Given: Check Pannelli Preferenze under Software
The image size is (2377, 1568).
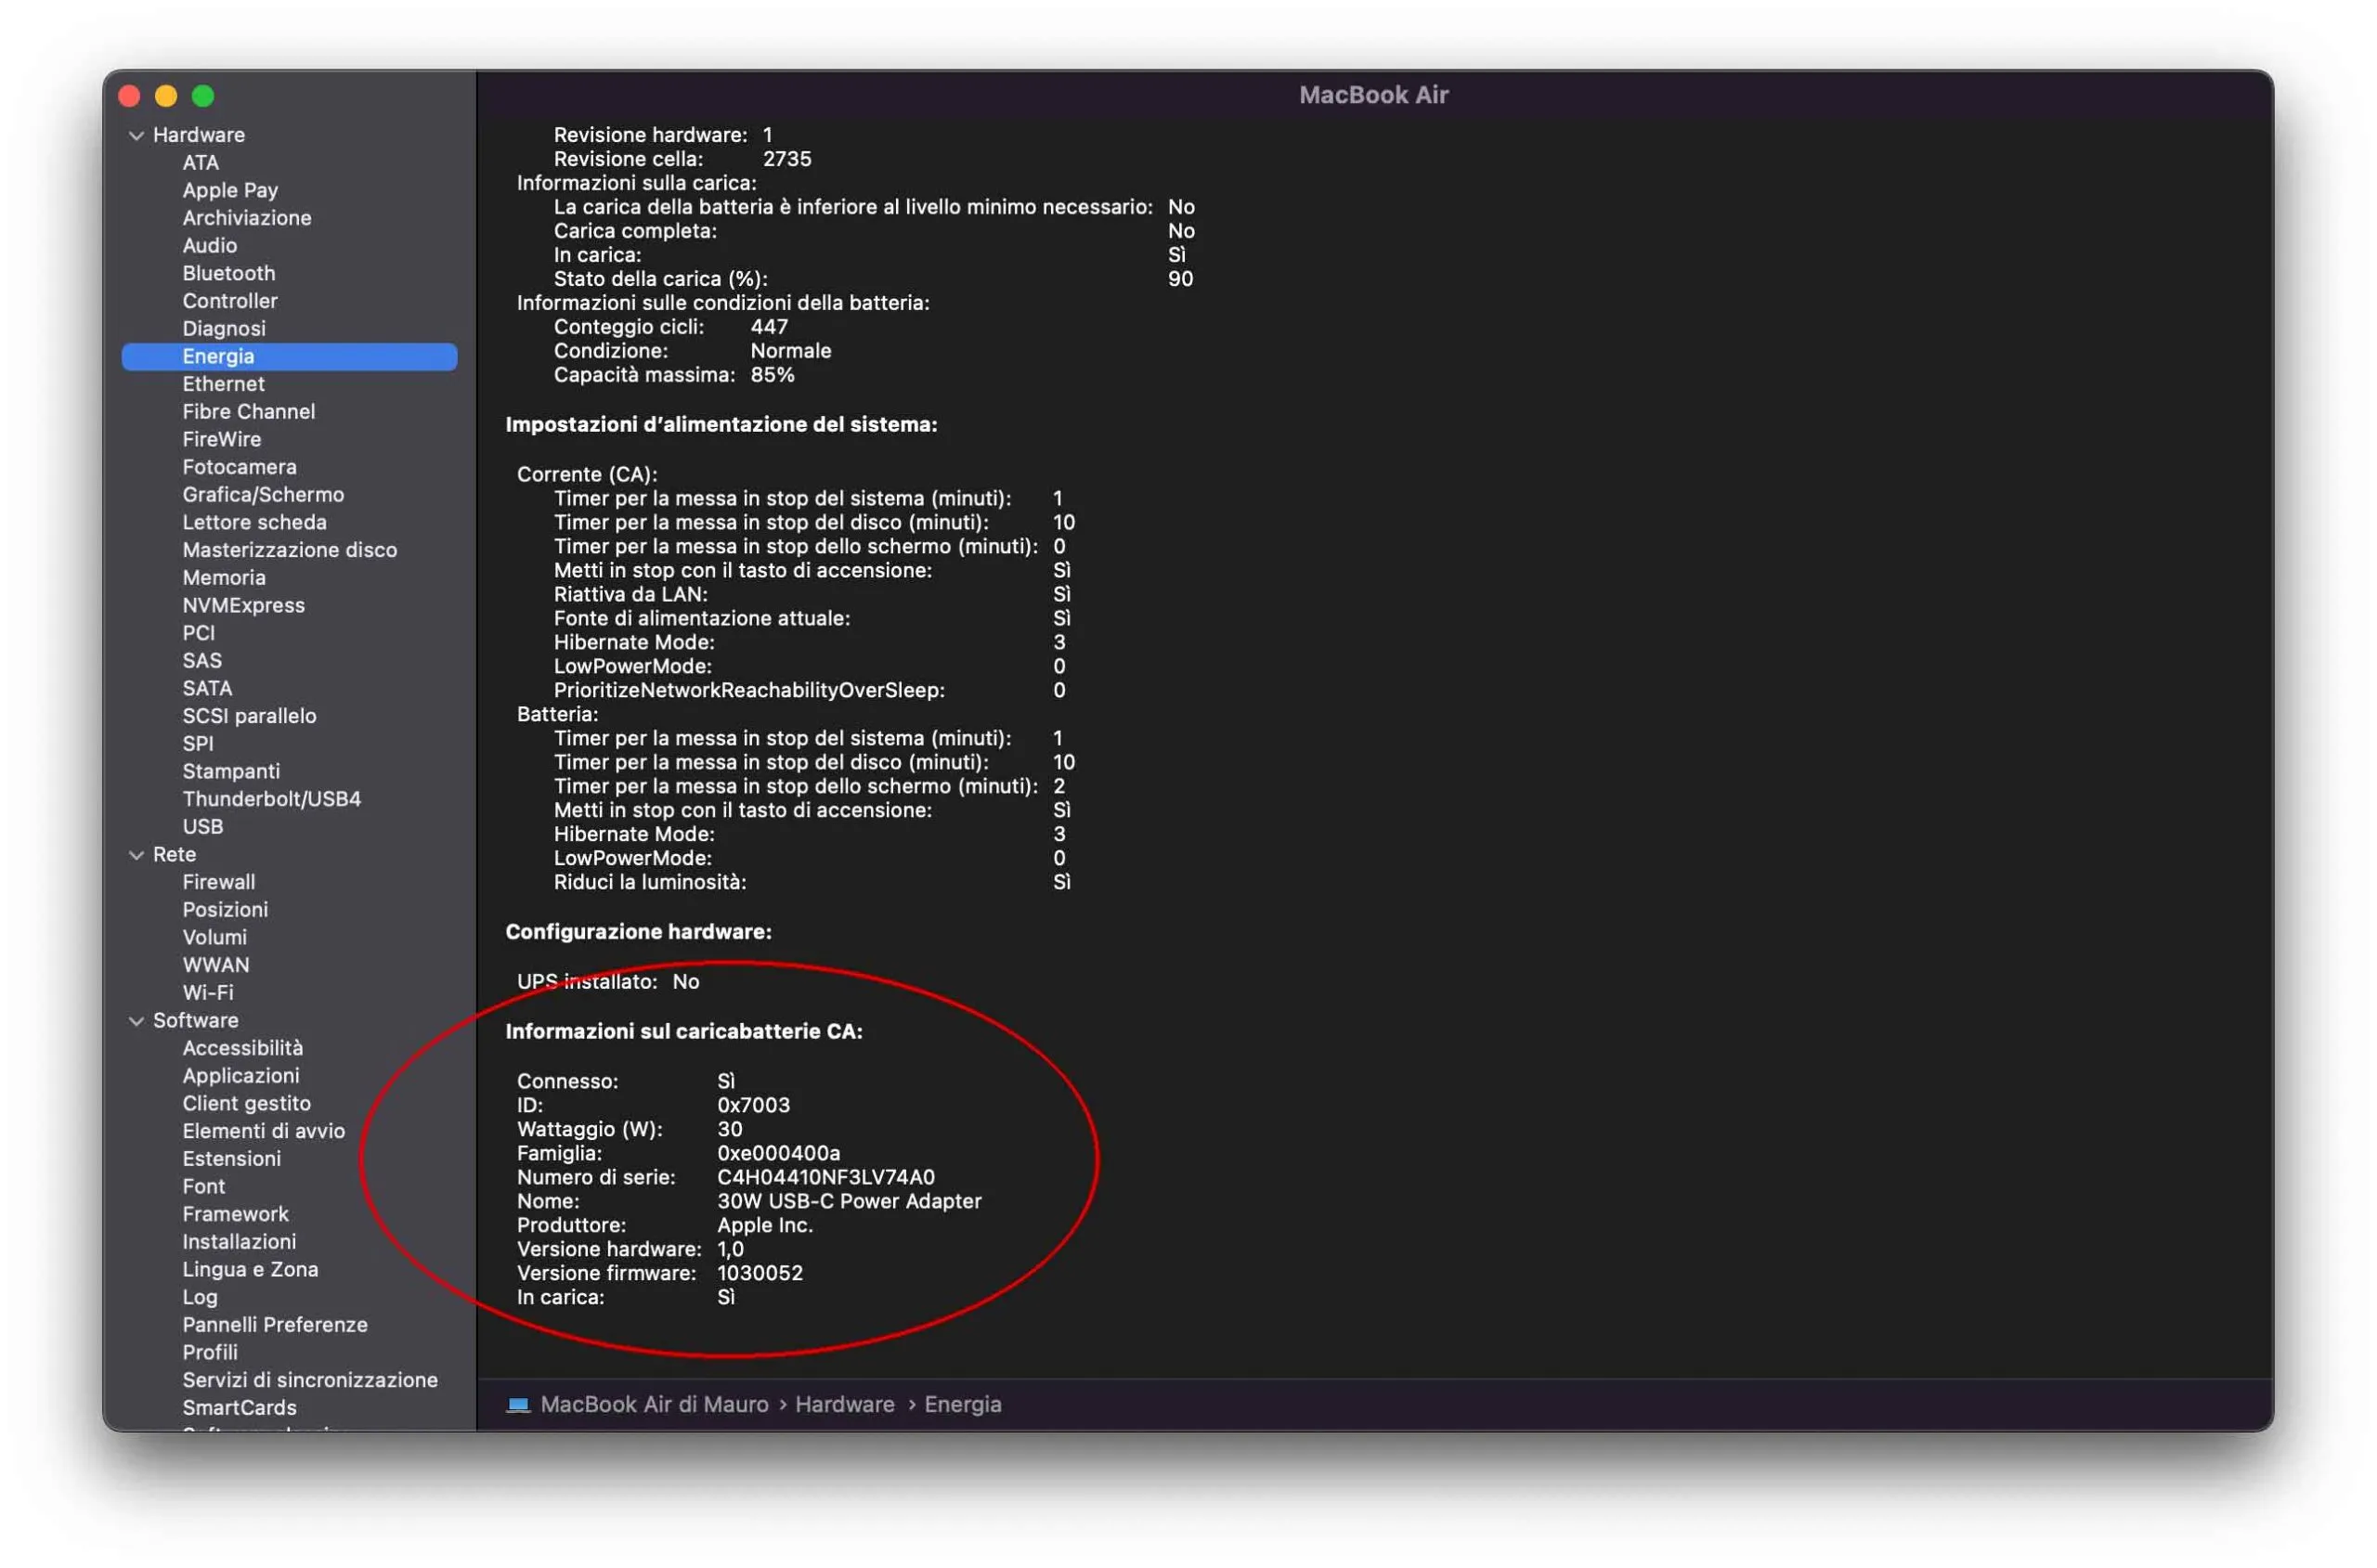Looking at the screenshot, I should (274, 1324).
